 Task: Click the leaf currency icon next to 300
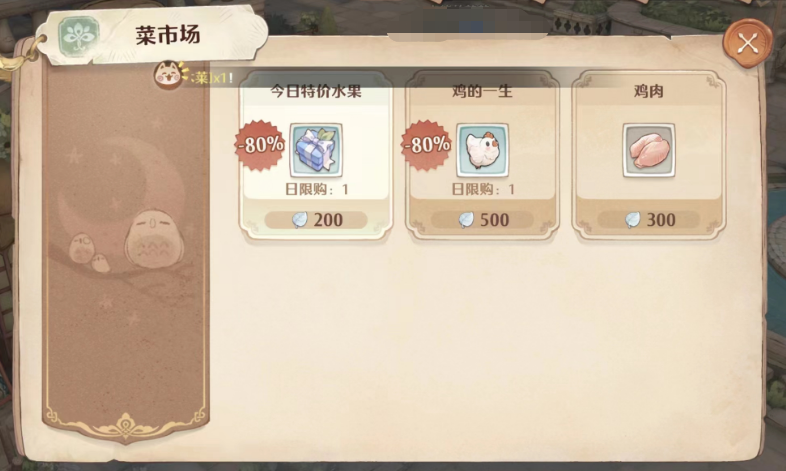633,220
